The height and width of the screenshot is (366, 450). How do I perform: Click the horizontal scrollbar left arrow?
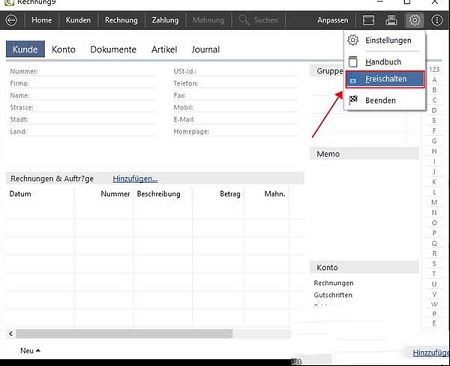click(11, 334)
